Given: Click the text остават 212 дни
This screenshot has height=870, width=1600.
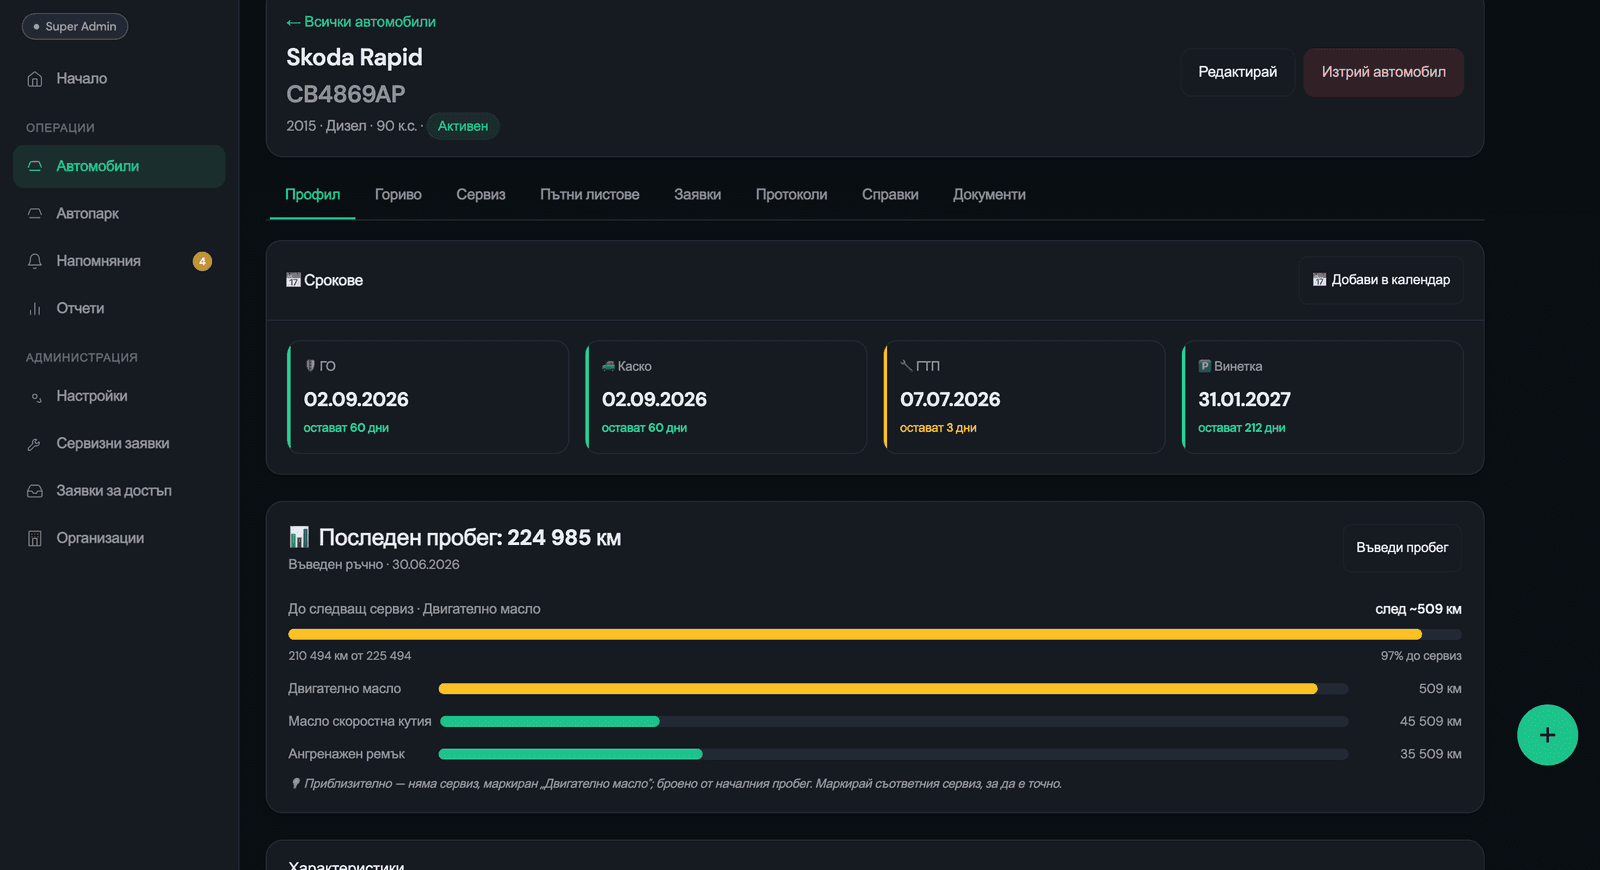Looking at the screenshot, I should coord(1242,428).
